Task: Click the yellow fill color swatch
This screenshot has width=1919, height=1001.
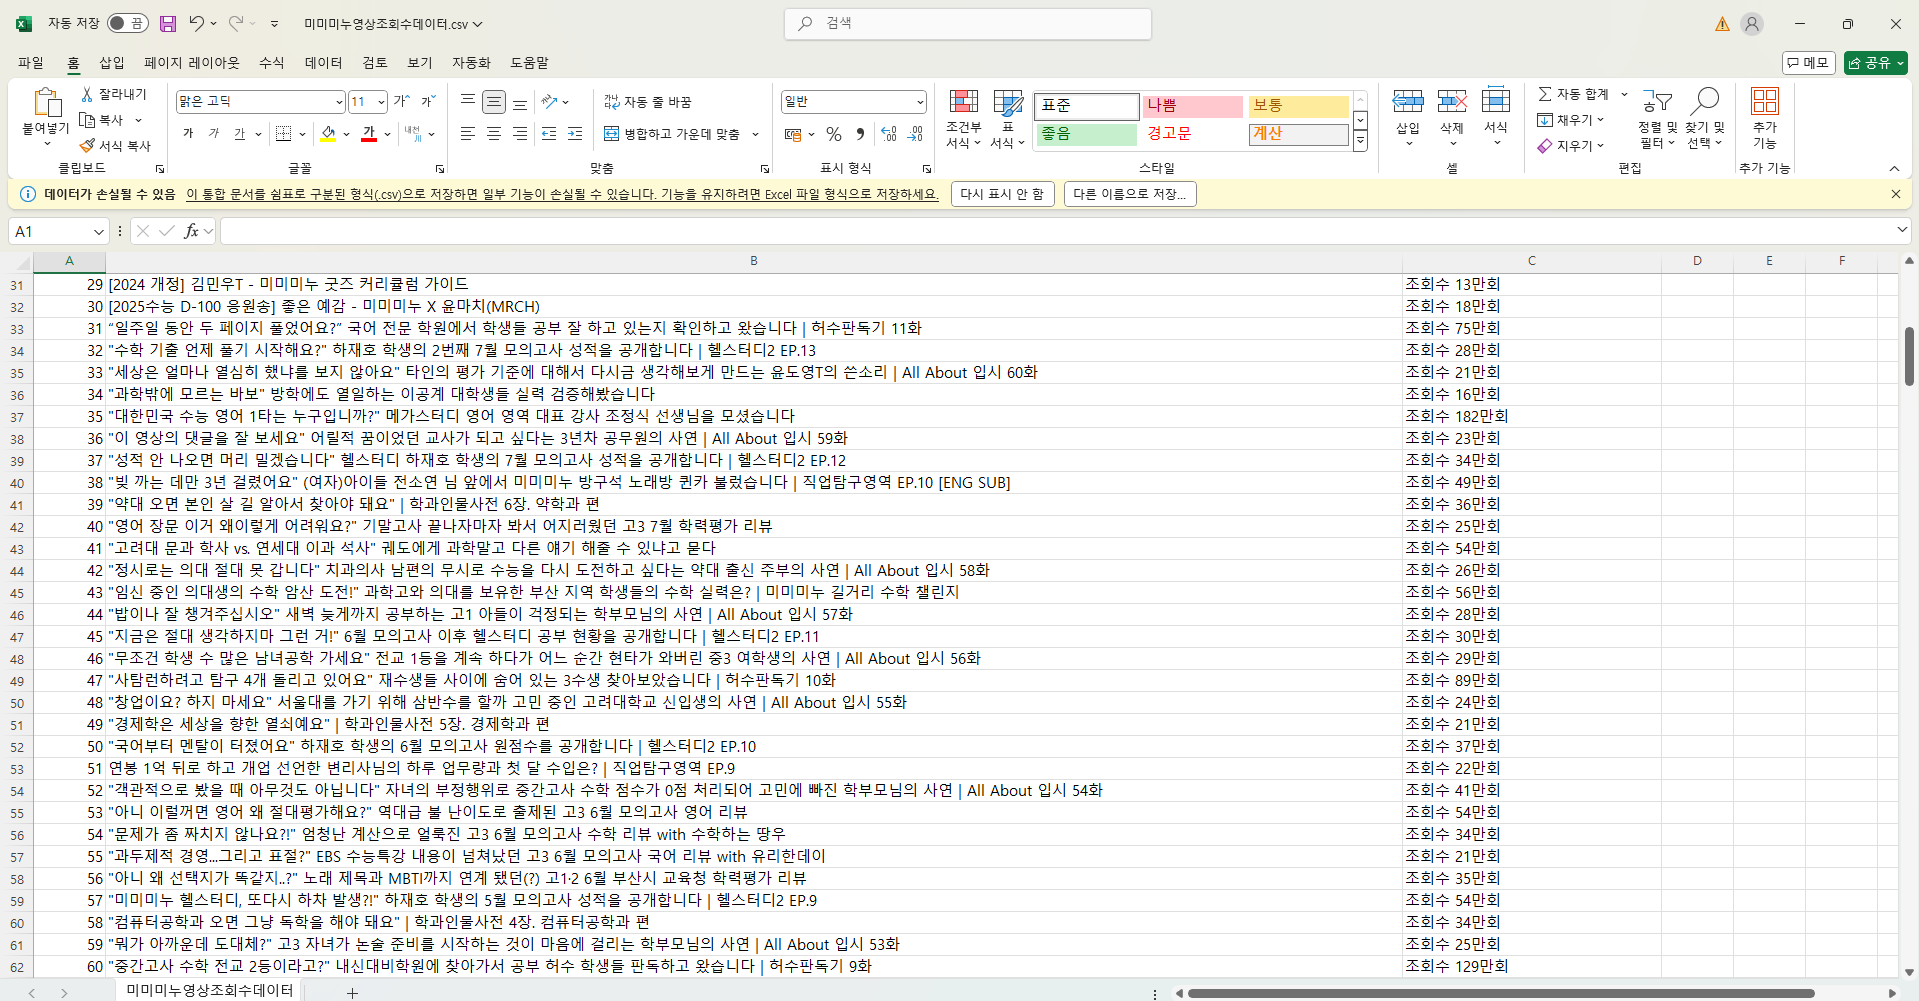Action: pos(328,134)
